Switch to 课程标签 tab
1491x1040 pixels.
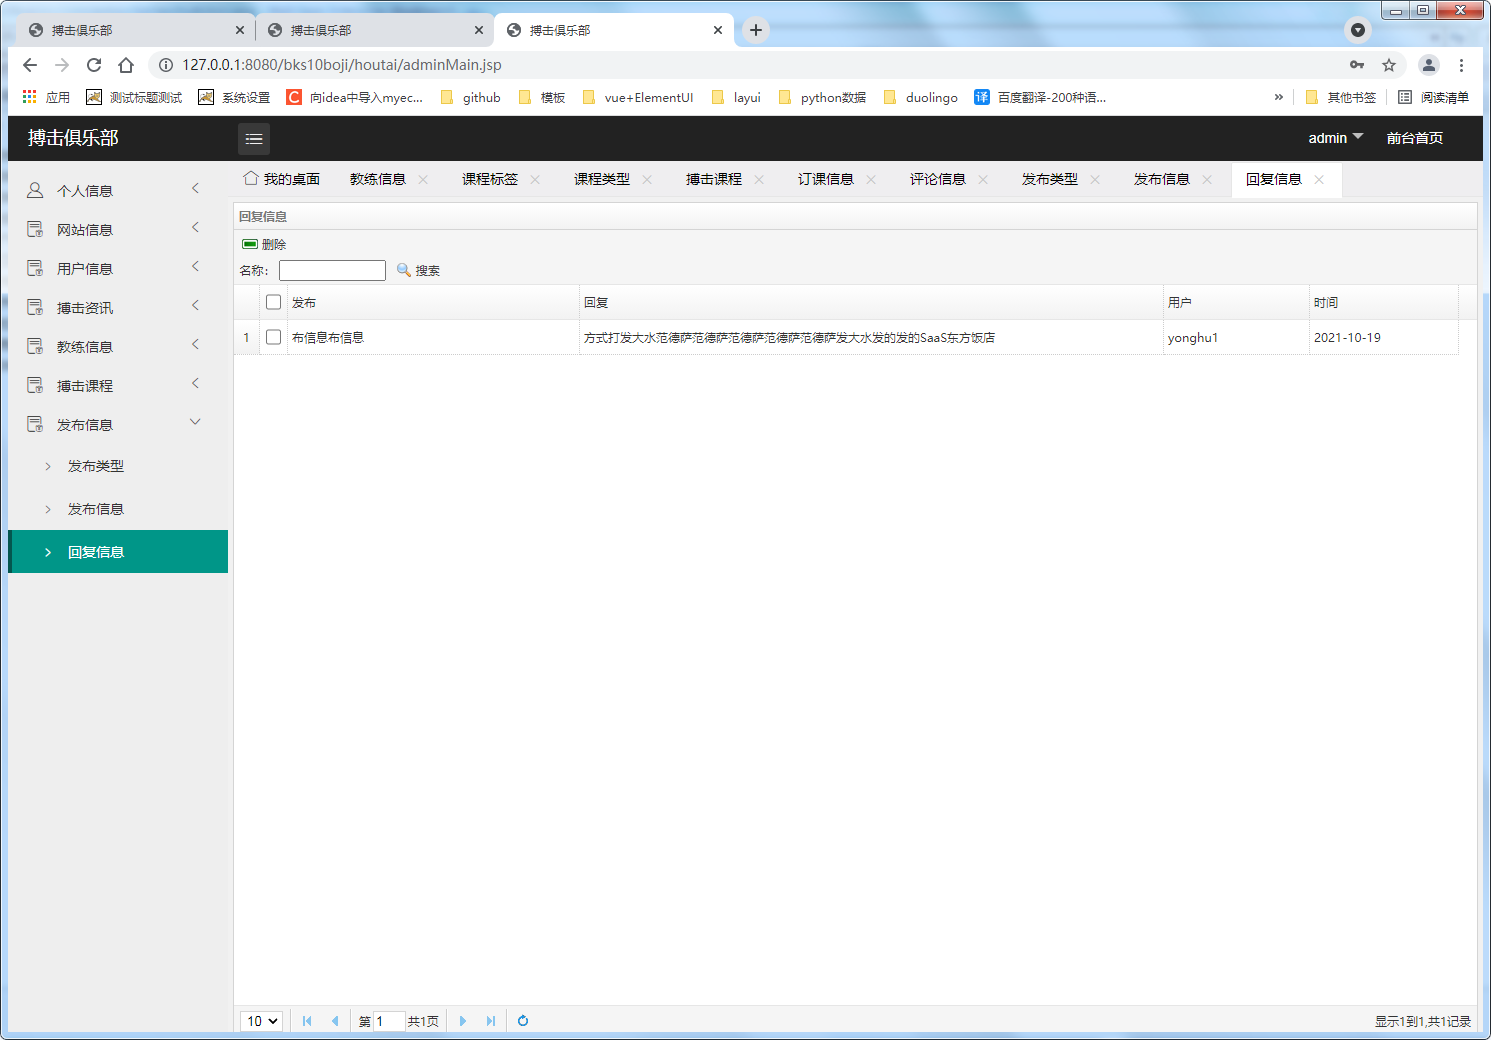point(490,179)
